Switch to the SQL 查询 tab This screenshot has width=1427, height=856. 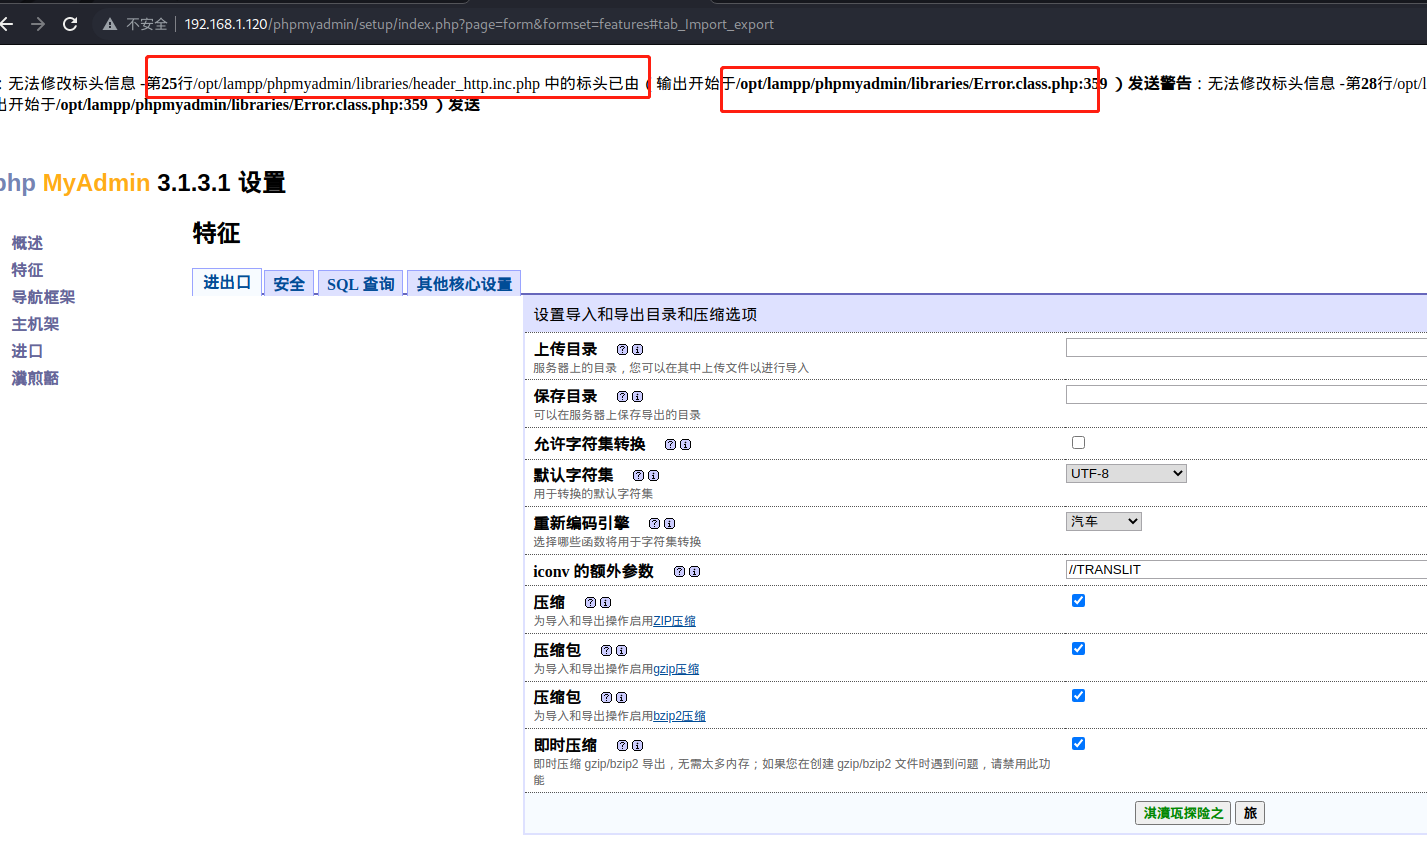point(361,284)
